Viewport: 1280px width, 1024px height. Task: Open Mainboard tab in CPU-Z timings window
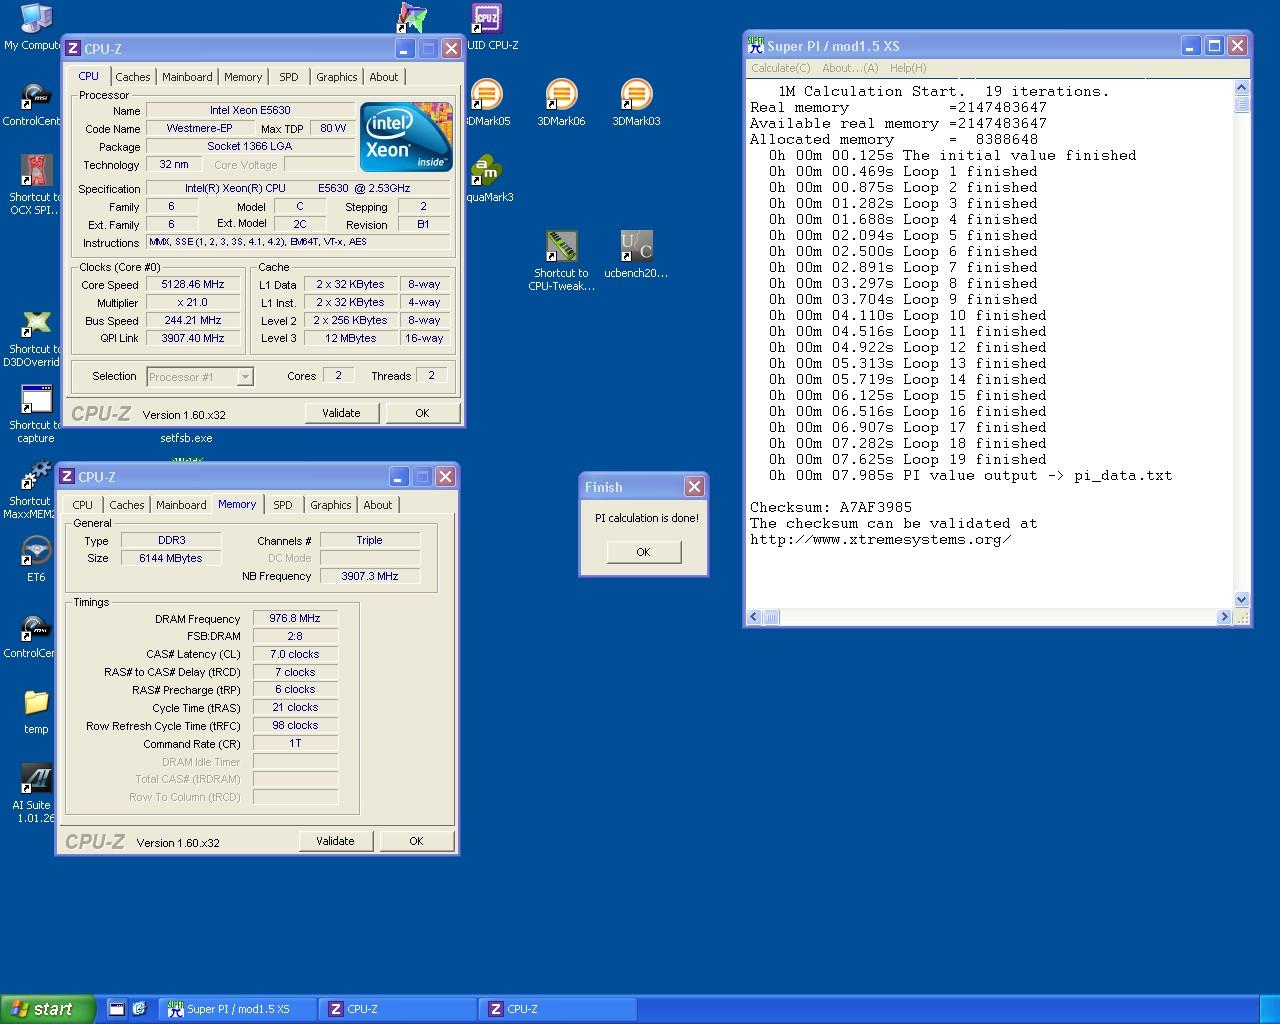181,505
